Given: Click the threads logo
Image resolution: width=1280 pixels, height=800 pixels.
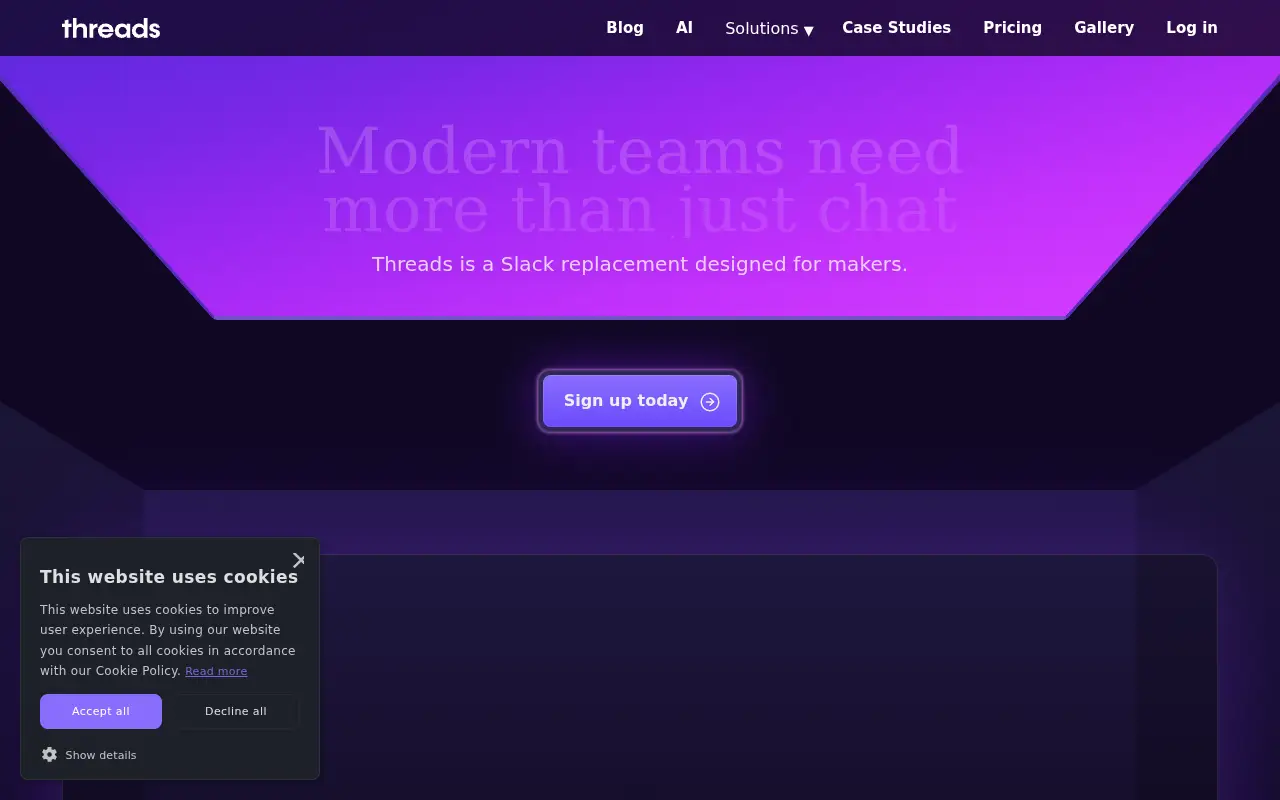Looking at the screenshot, I should (x=111, y=28).
